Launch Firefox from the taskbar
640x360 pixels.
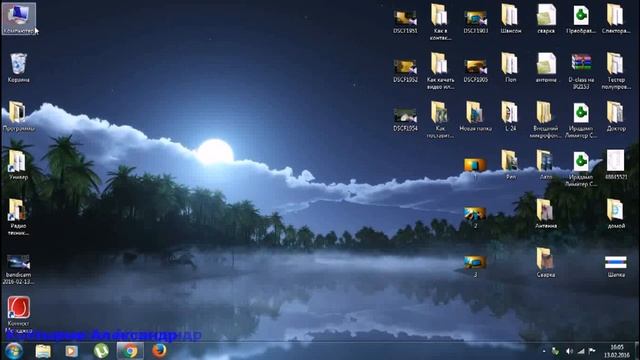click(160, 351)
